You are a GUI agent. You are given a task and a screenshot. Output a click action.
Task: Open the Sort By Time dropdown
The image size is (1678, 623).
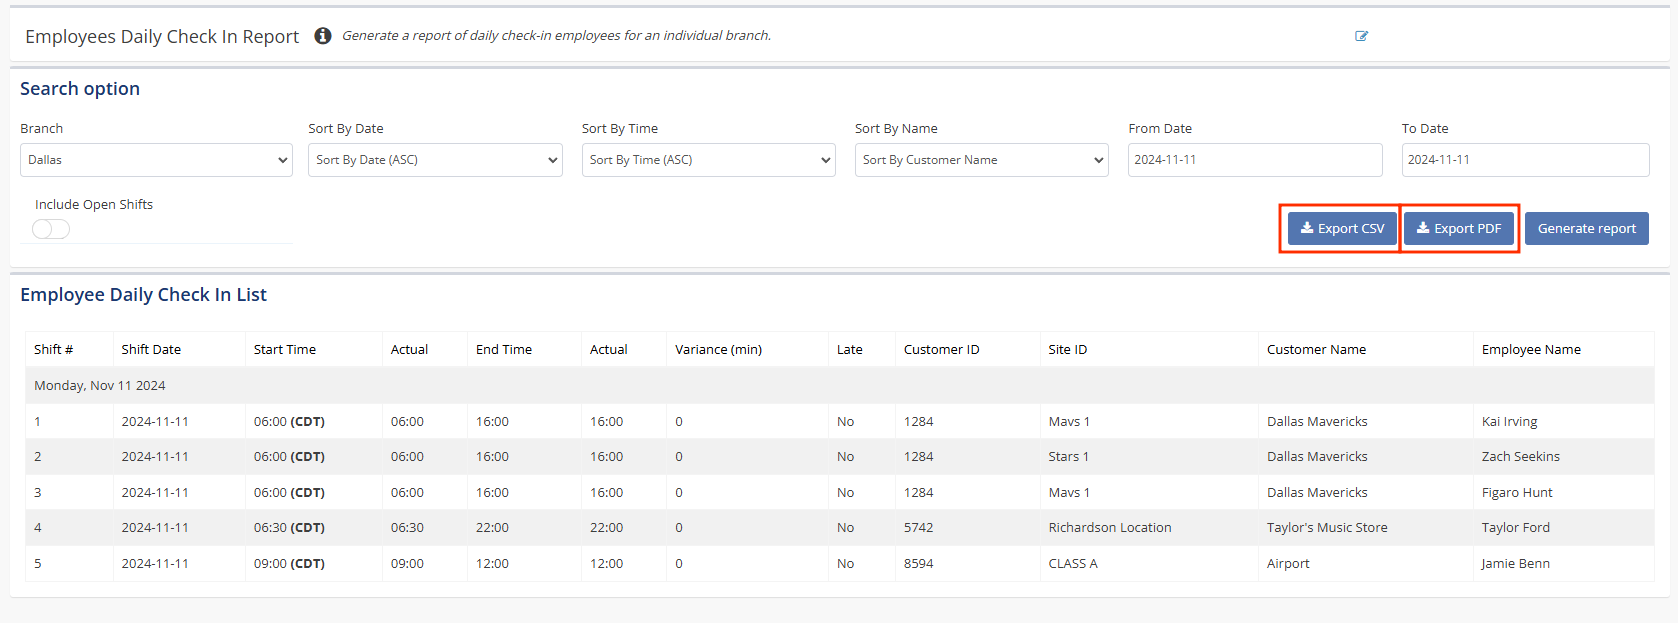tap(708, 160)
